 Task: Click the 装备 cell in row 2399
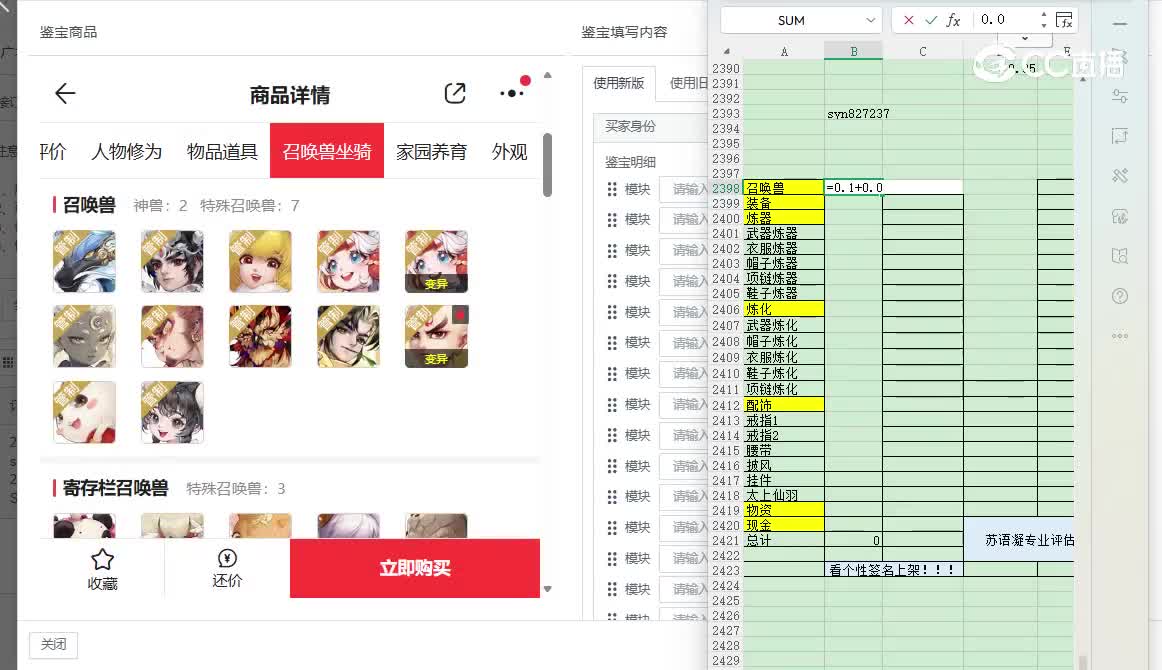coord(783,203)
